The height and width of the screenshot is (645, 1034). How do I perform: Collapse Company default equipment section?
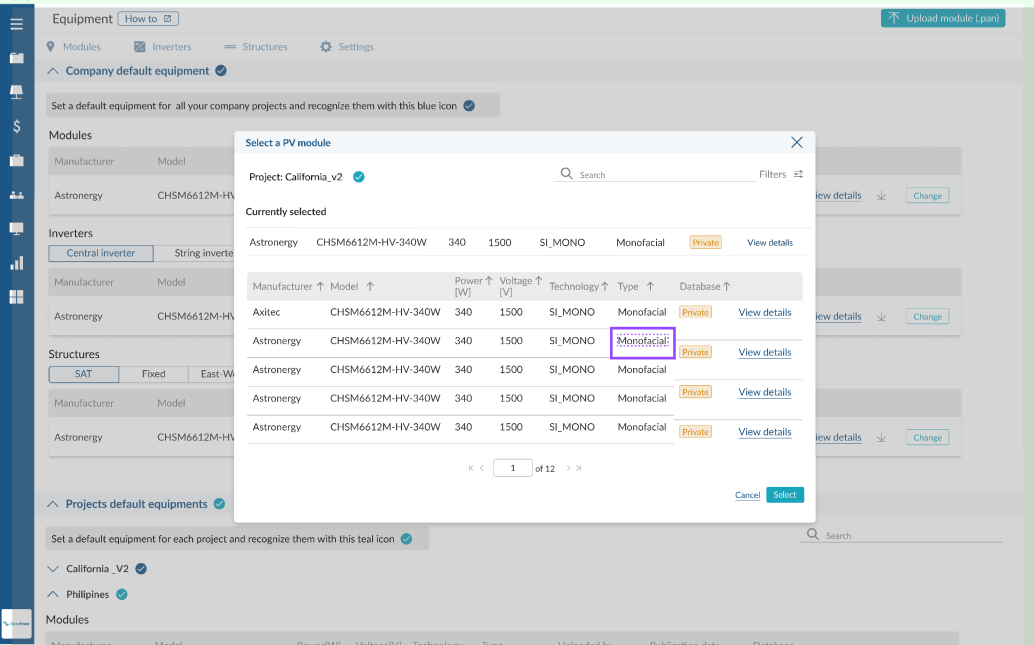pyautogui.click(x=53, y=71)
